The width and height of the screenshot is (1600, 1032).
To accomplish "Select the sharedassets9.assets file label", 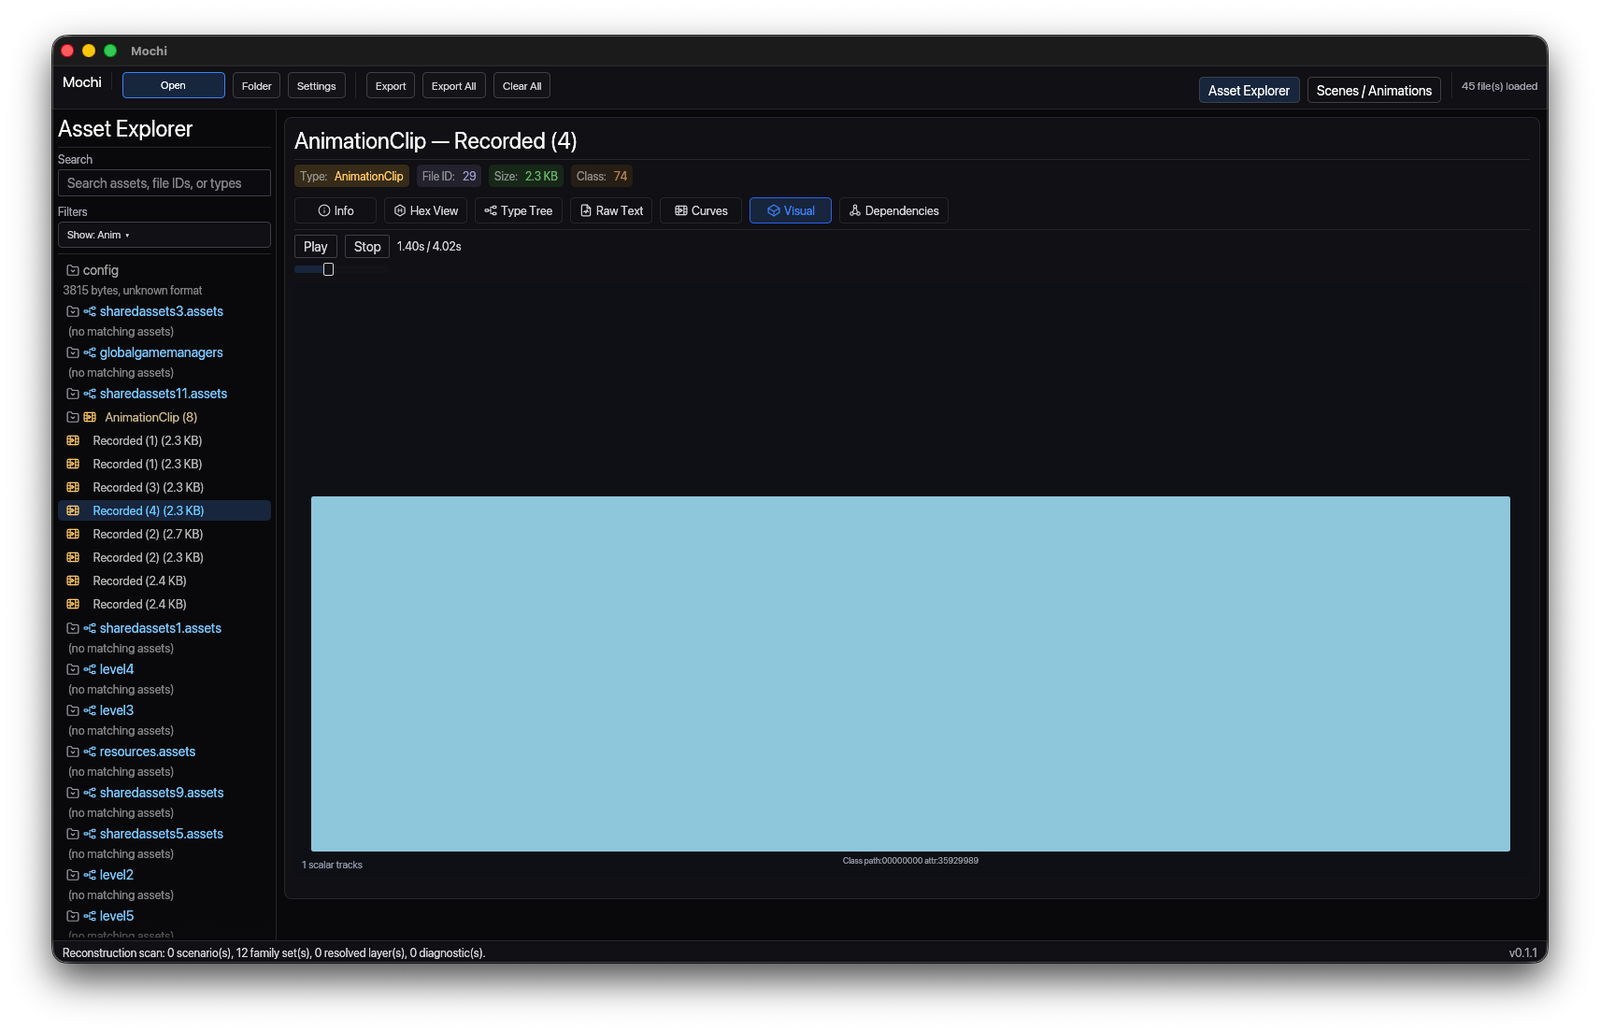I will coord(161,792).
